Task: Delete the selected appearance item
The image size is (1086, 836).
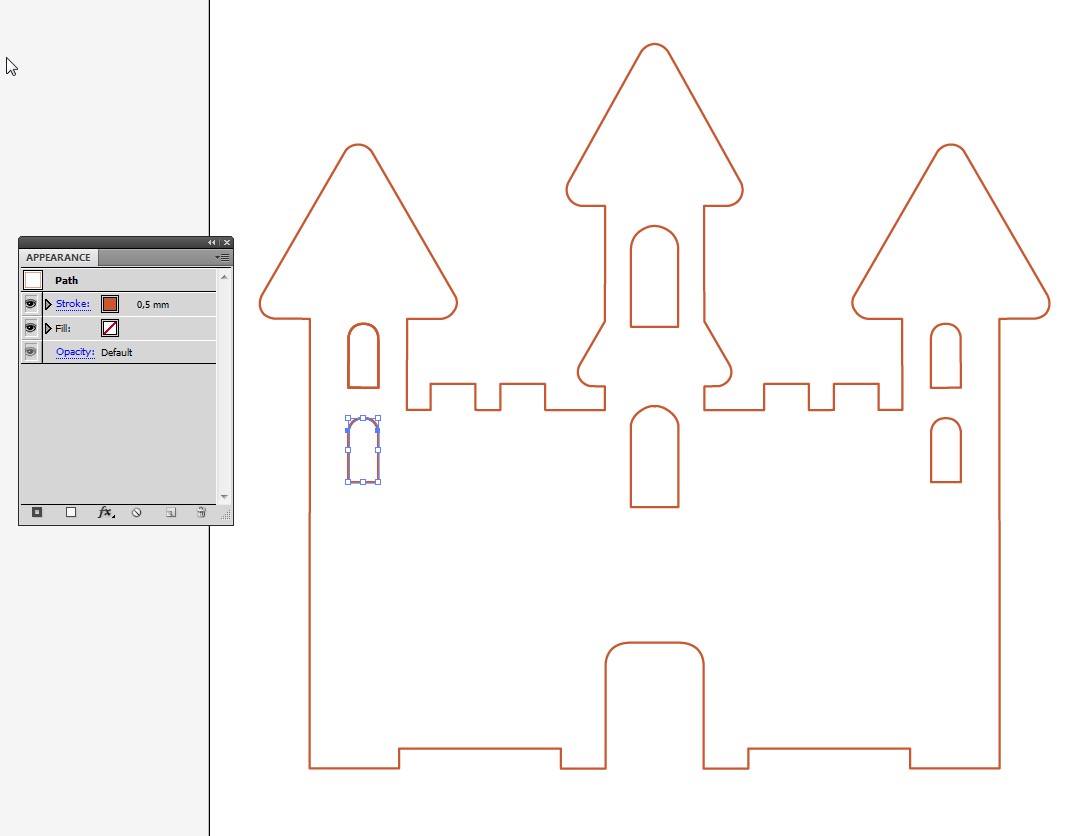Action: (x=202, y=512)
